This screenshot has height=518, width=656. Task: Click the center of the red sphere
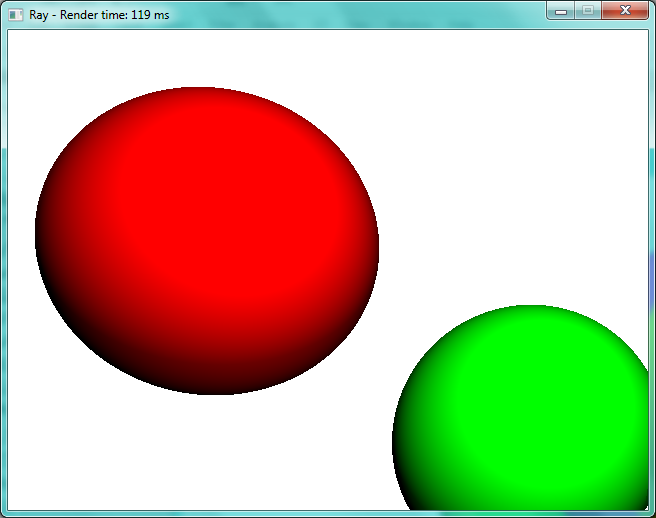(207, 240)
